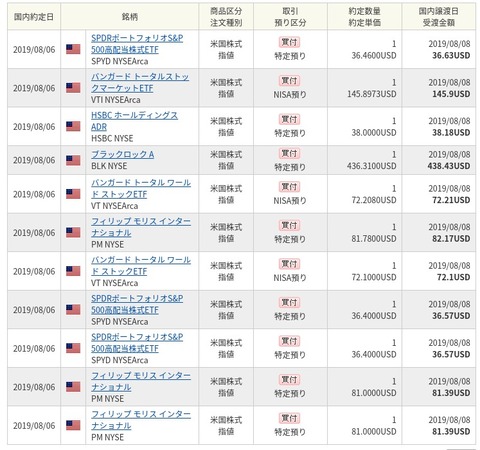
Task: Click the flag icon in the 72.21USD VT row
Action: pyautogui.click(x=73, y=194)
